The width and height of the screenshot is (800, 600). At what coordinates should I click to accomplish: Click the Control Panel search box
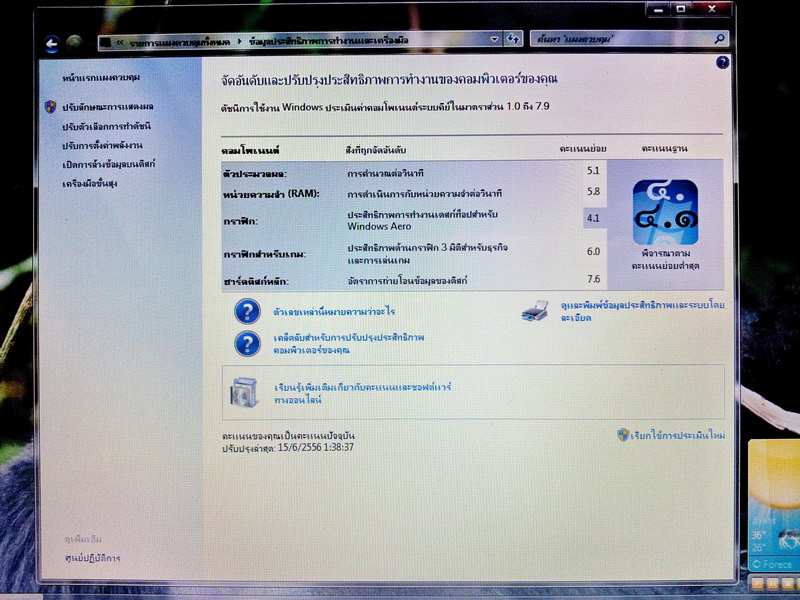629,39
